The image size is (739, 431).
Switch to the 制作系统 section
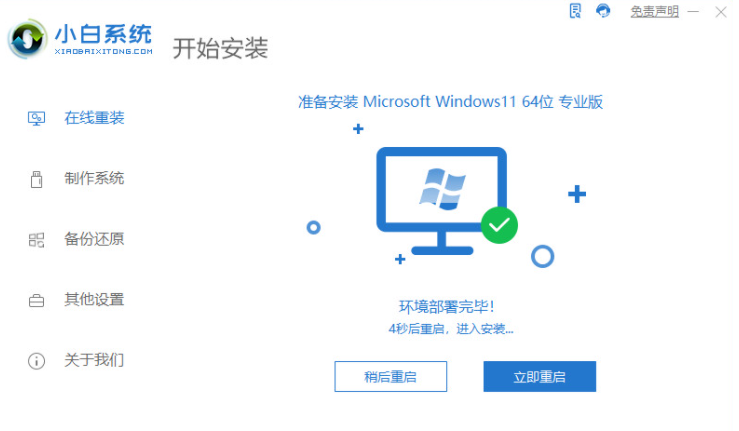(x=94, y=178)
